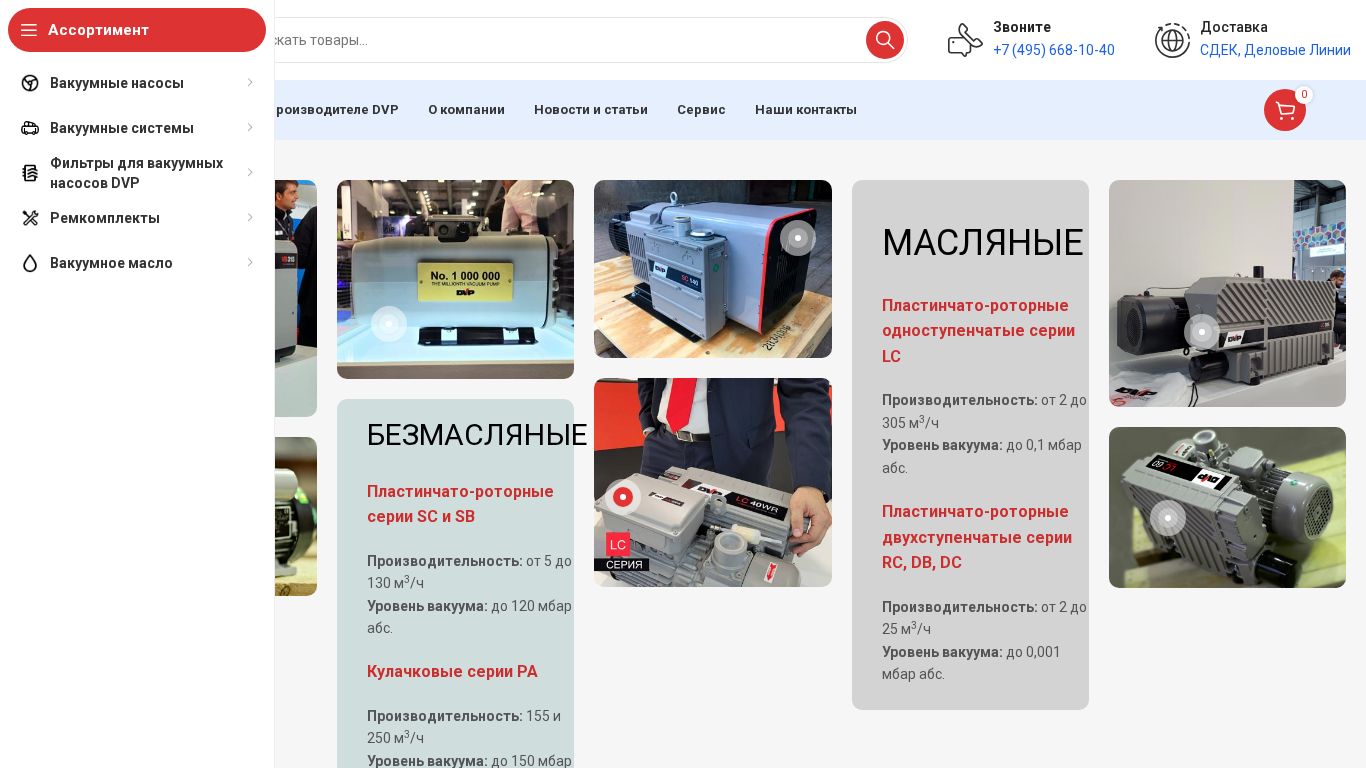Open the О компании menu item
The width and height of the screenshot is (1366, 768).
tap(466, 110)
